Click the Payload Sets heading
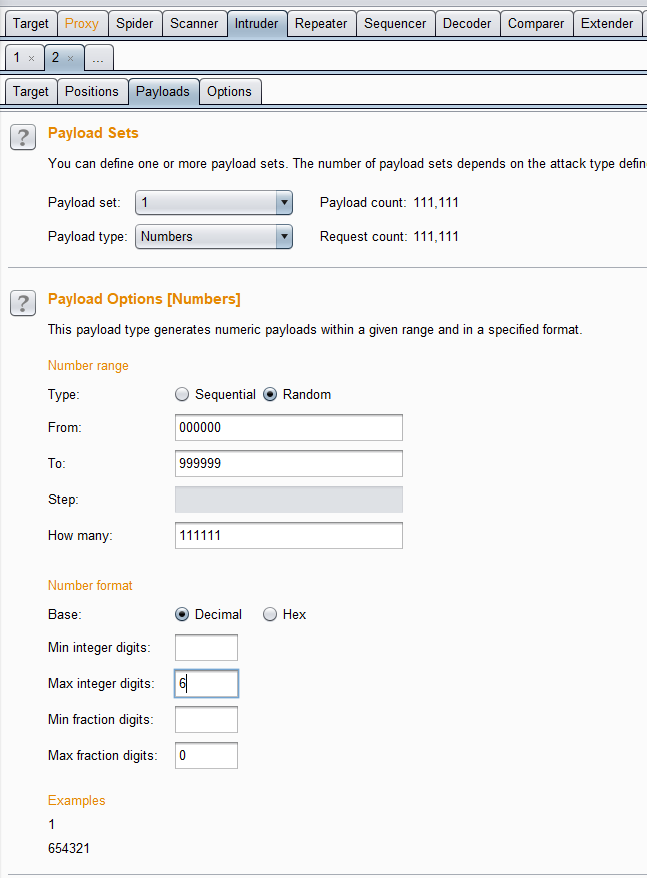The image size is (647, 878). [x=93, y=133]
